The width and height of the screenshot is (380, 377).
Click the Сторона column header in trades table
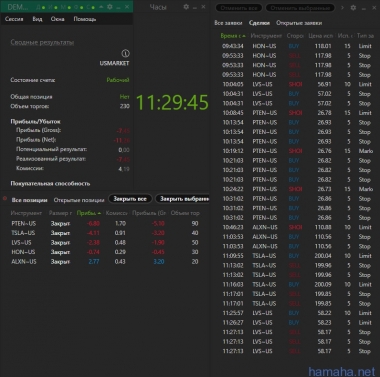tap(295, 36)
